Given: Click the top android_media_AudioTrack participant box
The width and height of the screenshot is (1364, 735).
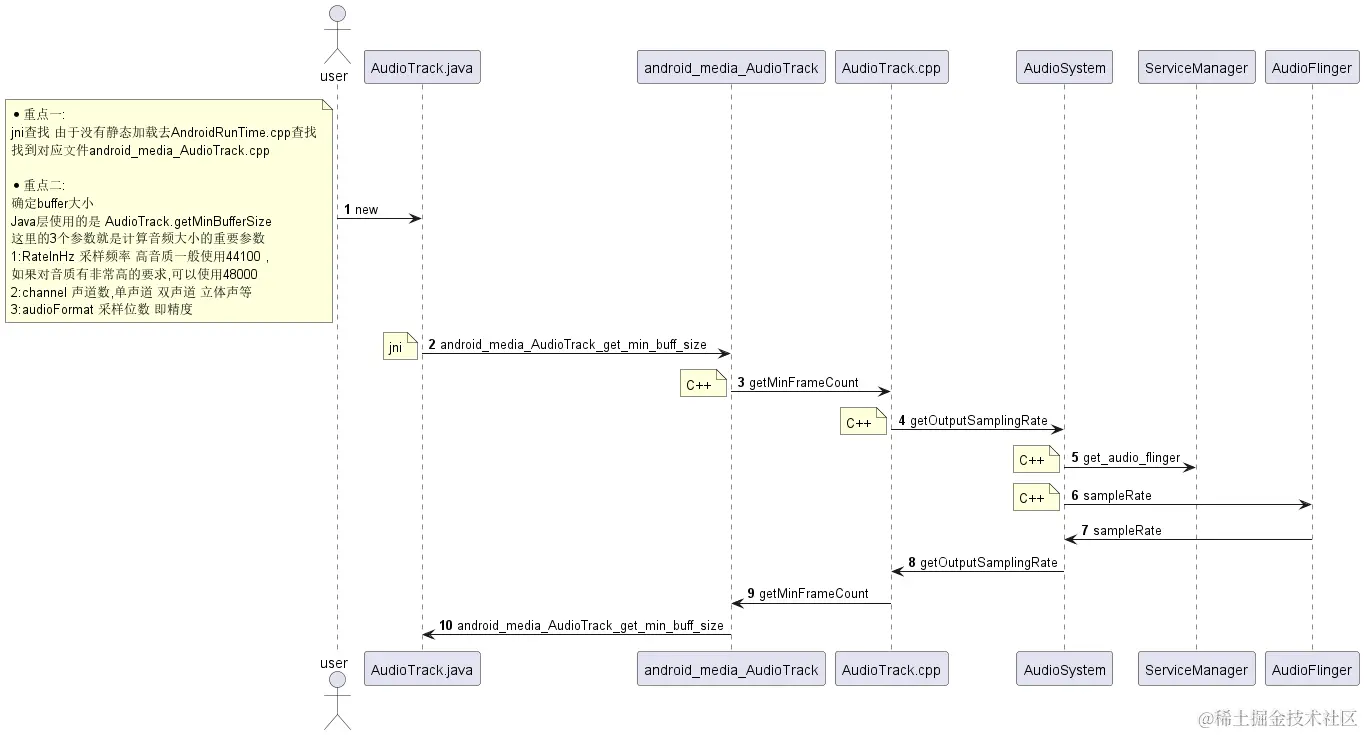Looking at the screenshot, I should click(731, 68).
